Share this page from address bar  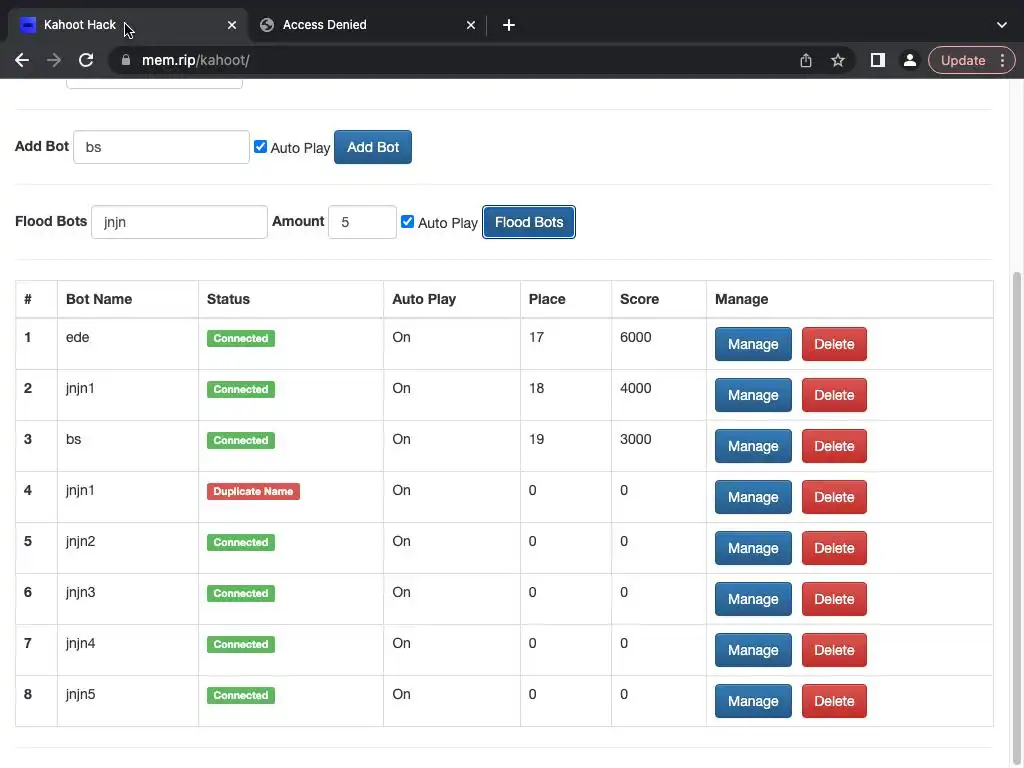(x=806, y=61)
